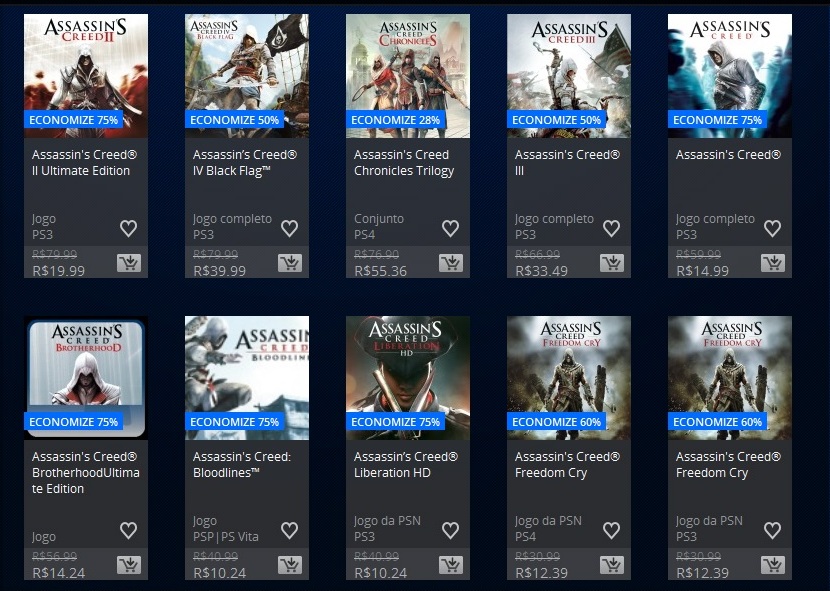The width and height of the screenshot is (830, 591).
Task: Add Liberation HD to the cart
Action: [x=451, y=565]
